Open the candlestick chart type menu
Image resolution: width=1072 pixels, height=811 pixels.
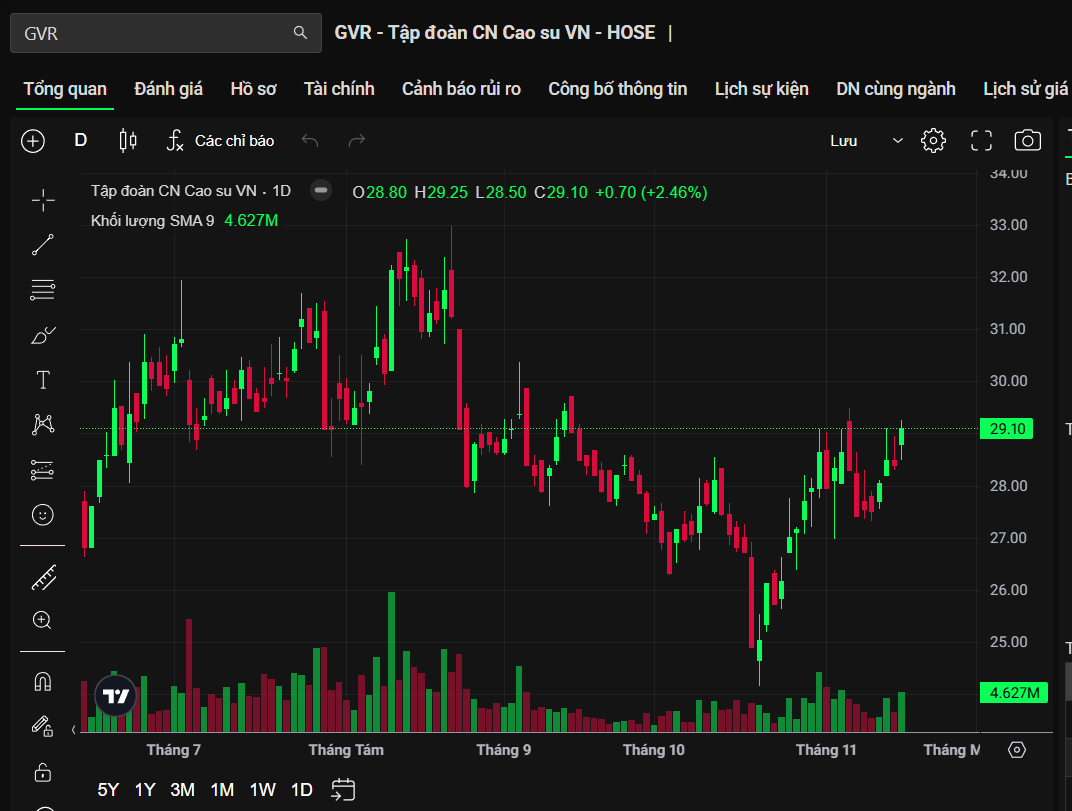coord(128,141)
